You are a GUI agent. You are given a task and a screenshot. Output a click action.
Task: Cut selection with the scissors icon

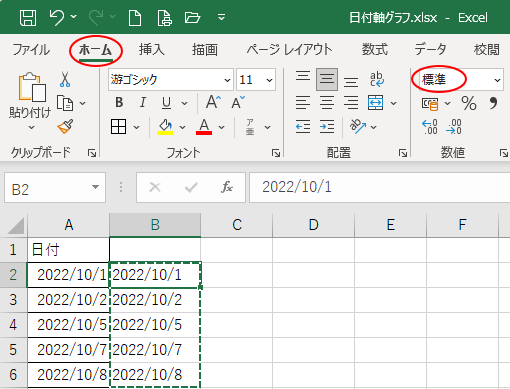click(65, 79)
